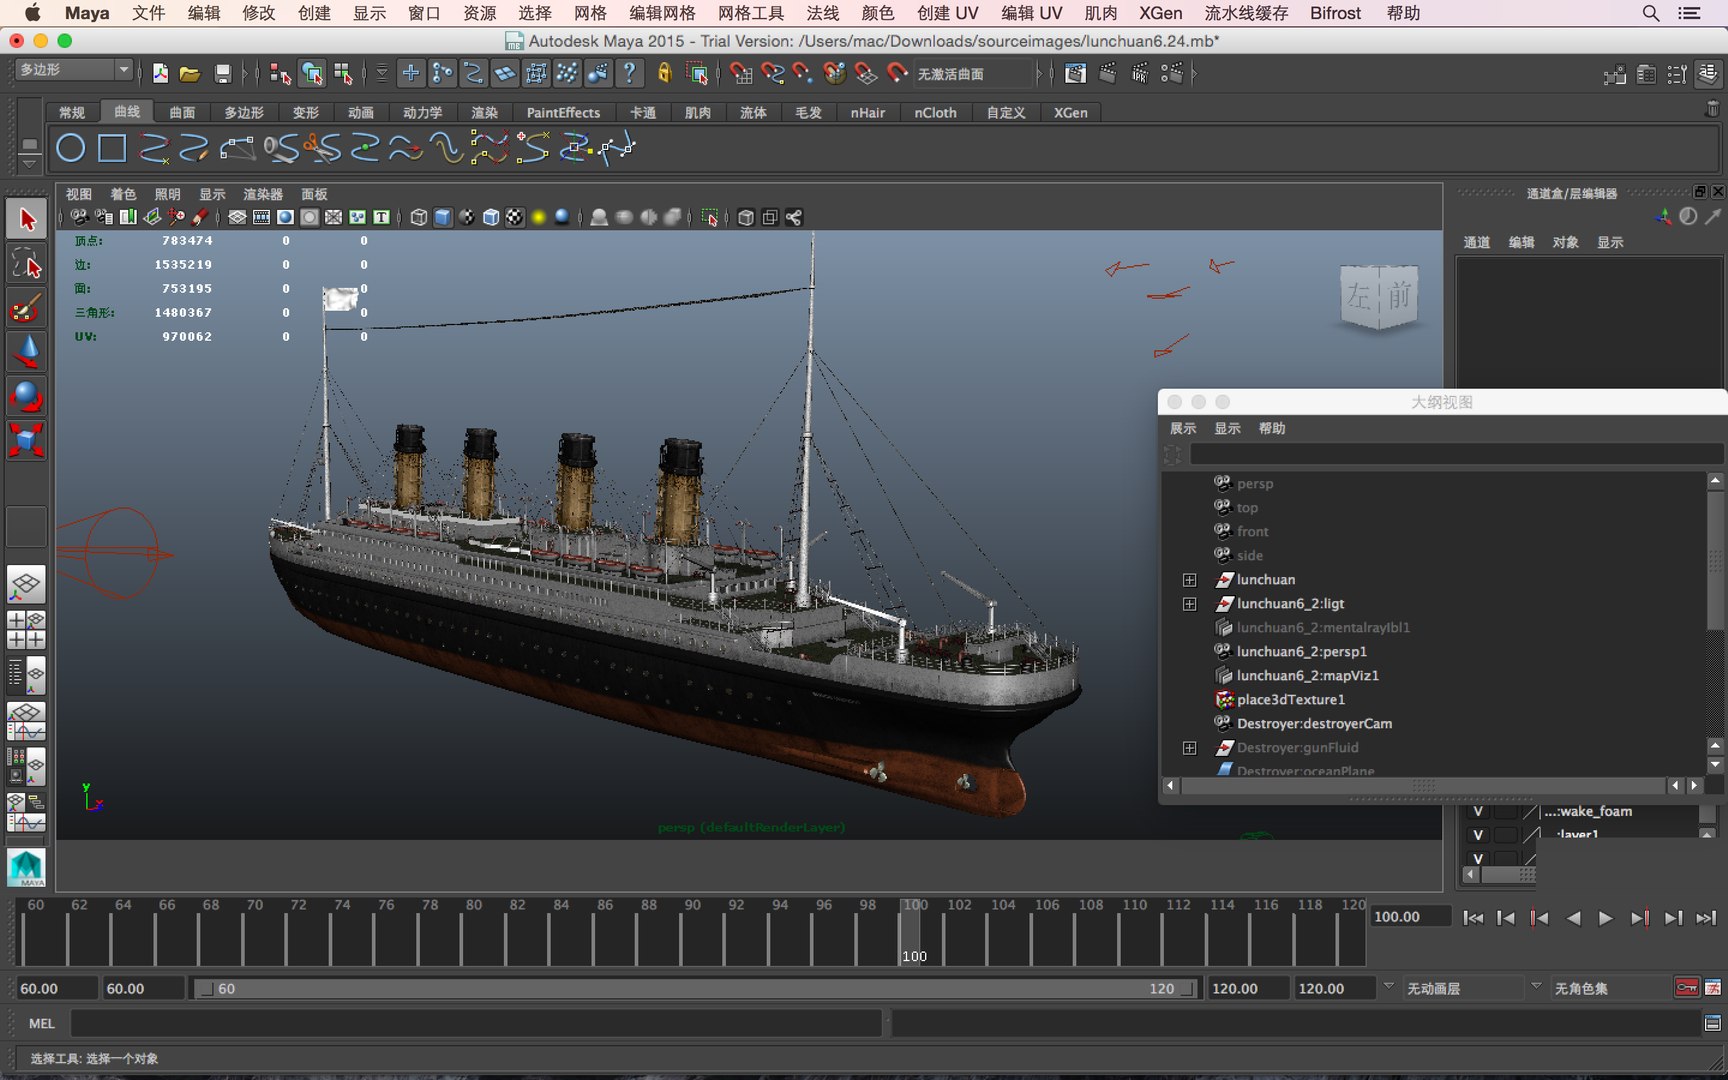The image size is (1728, 1080).
Task: Expand lunchuan6_2:ligt in outliner
Action: coord(1189,604)
